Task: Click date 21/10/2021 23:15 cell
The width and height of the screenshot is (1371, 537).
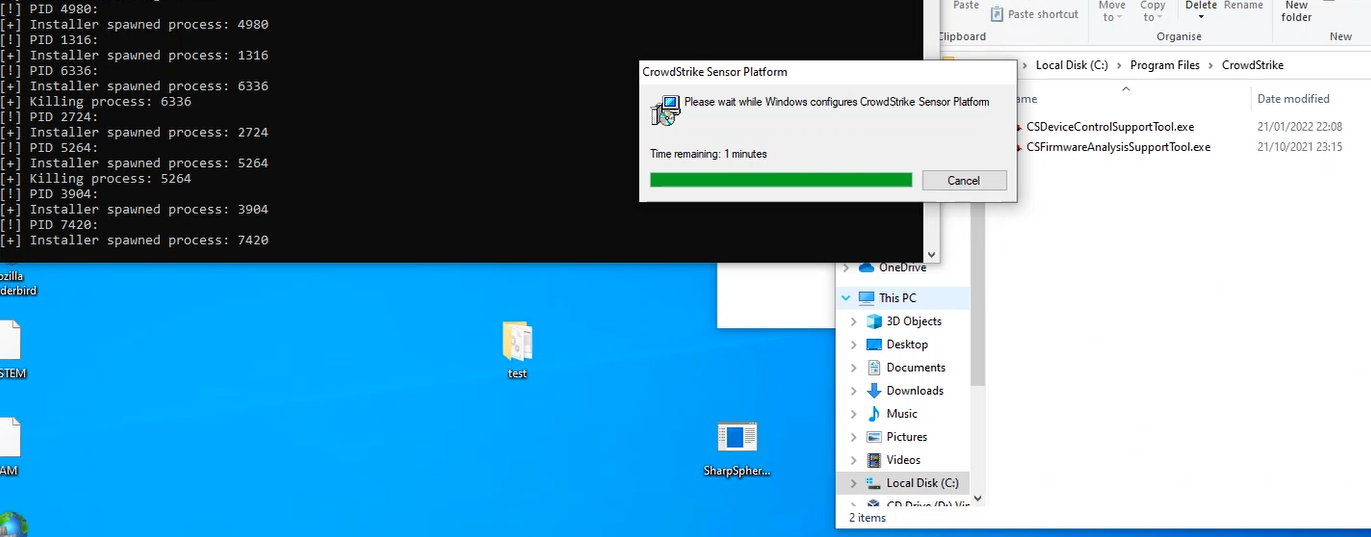Action: pyautogui.click(x=1299, y=147)
